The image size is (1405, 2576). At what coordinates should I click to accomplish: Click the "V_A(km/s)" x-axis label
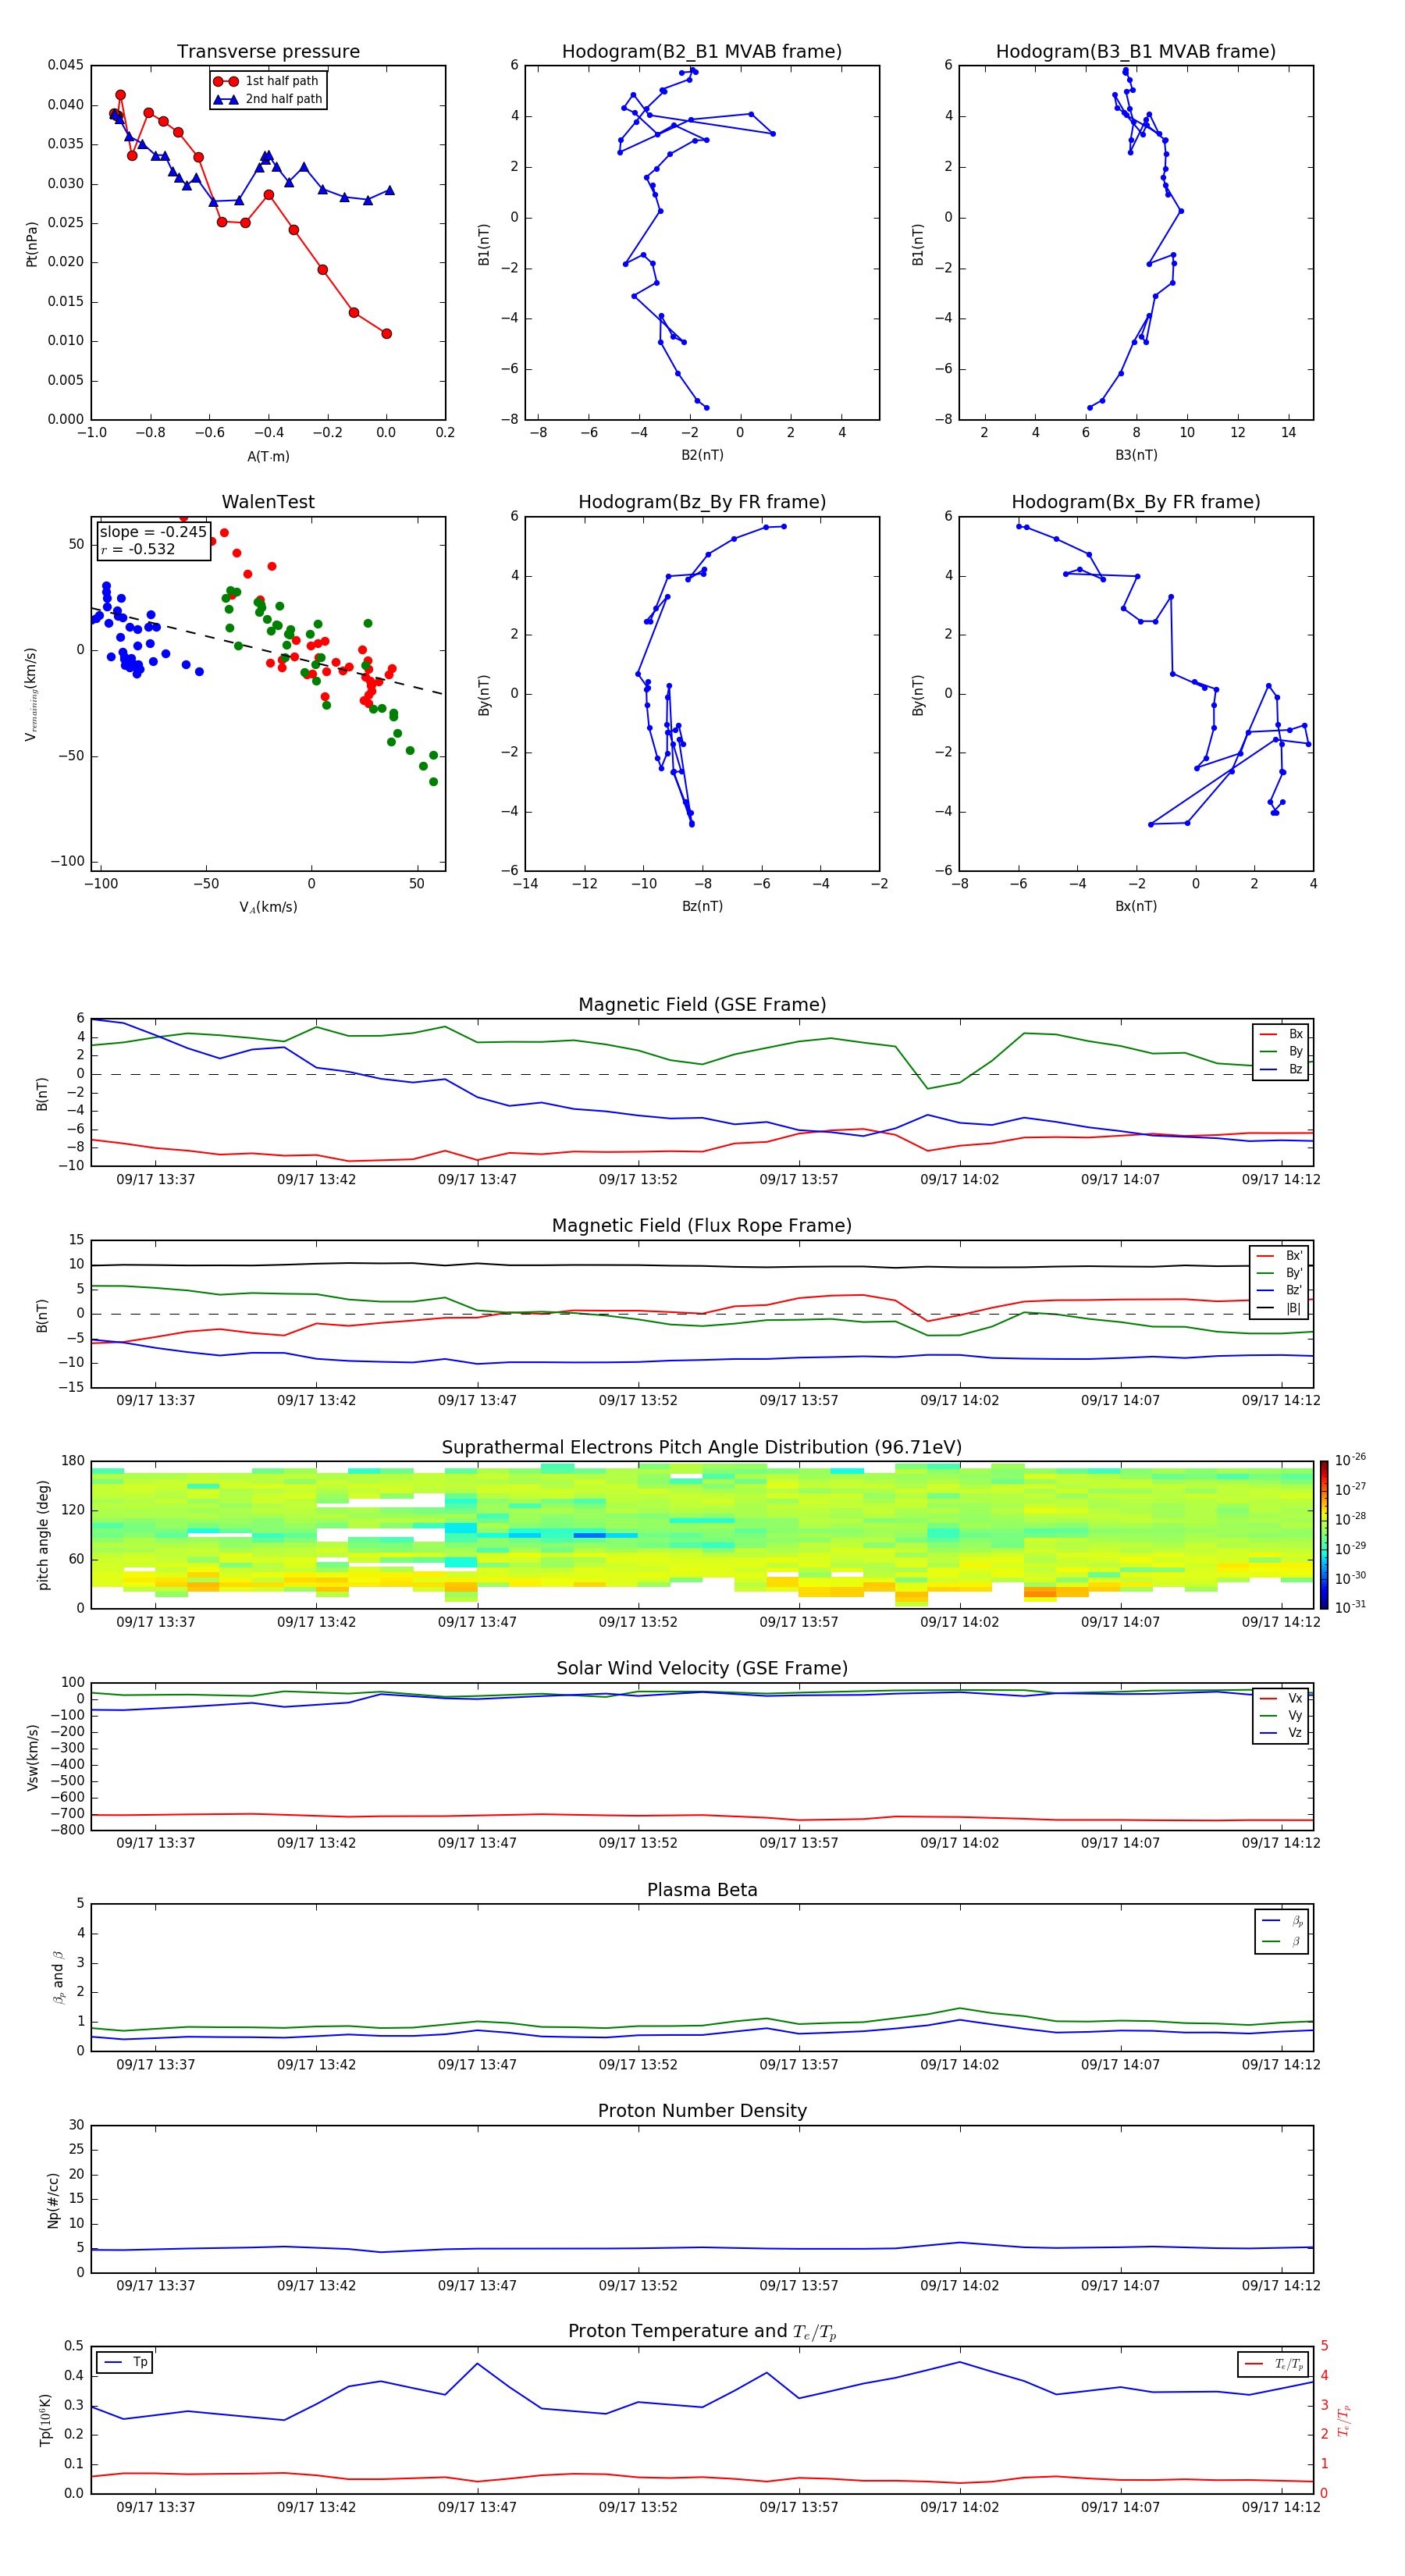[268, 907]
